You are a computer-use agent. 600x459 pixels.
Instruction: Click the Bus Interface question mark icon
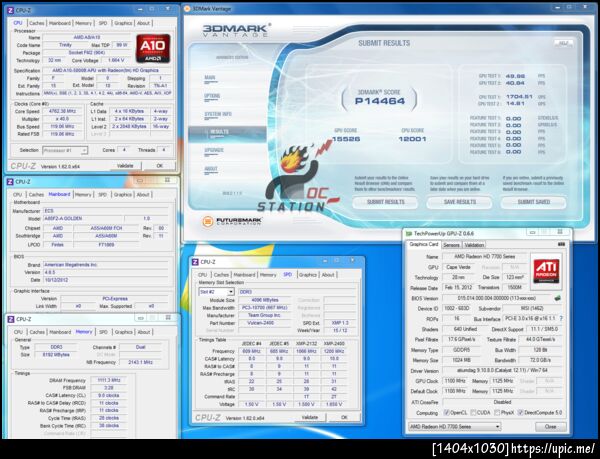tap(561, 319)
